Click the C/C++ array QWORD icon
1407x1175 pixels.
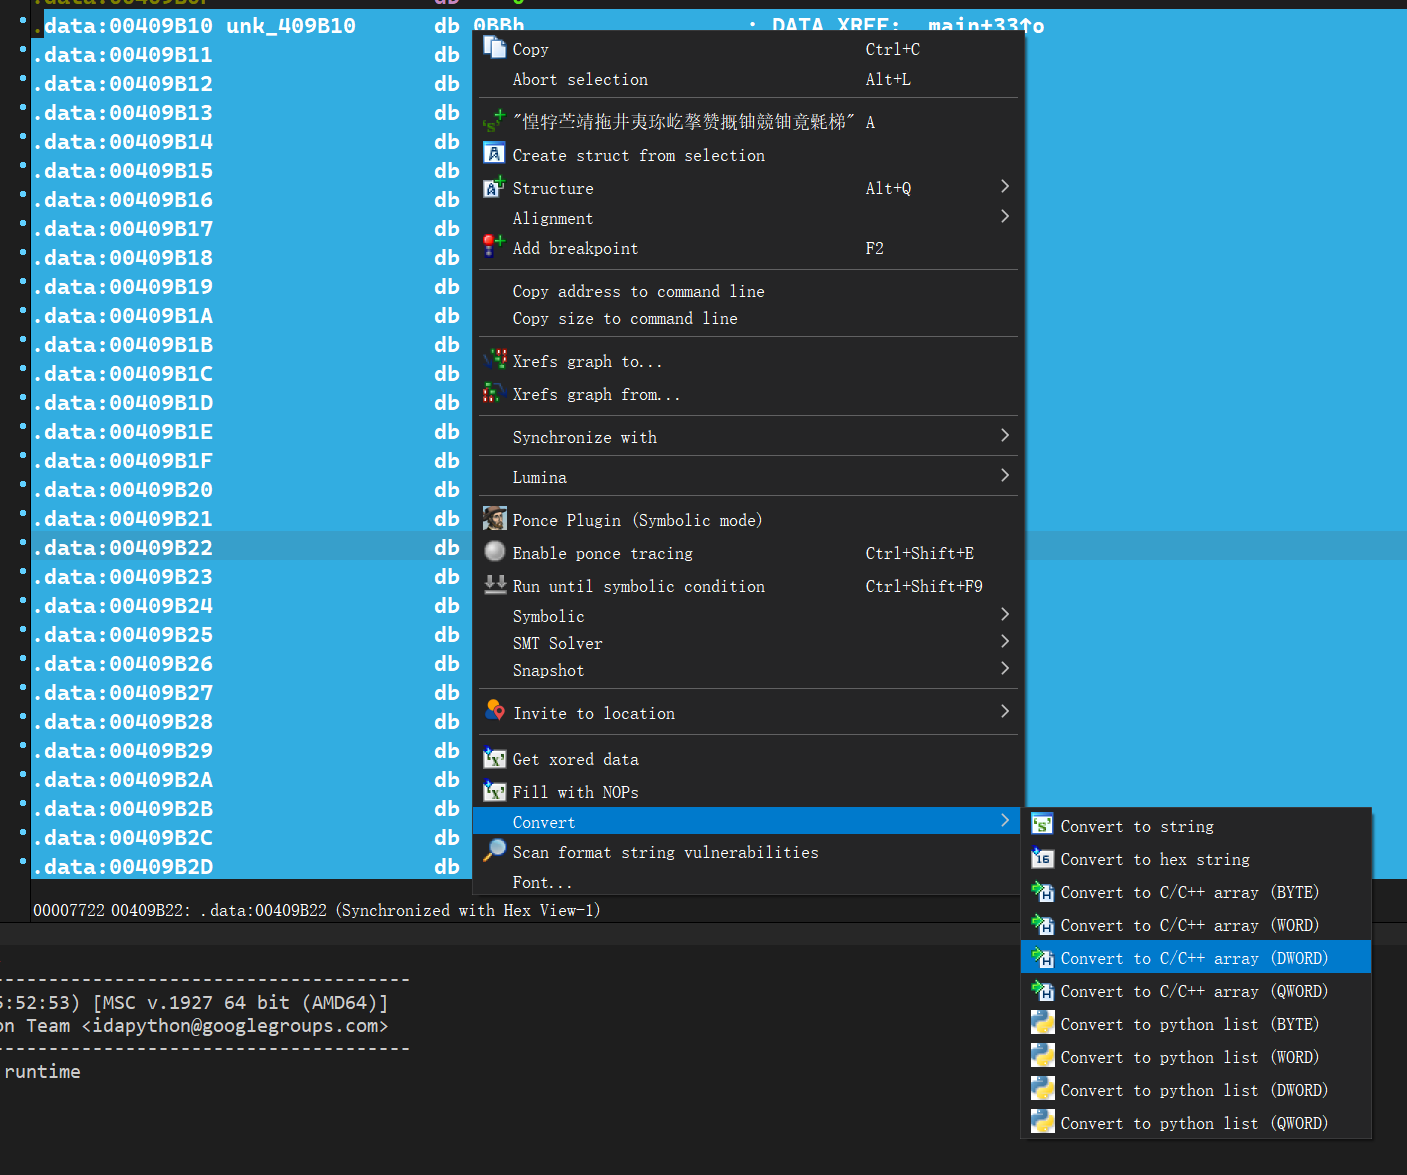[1042, 990]
